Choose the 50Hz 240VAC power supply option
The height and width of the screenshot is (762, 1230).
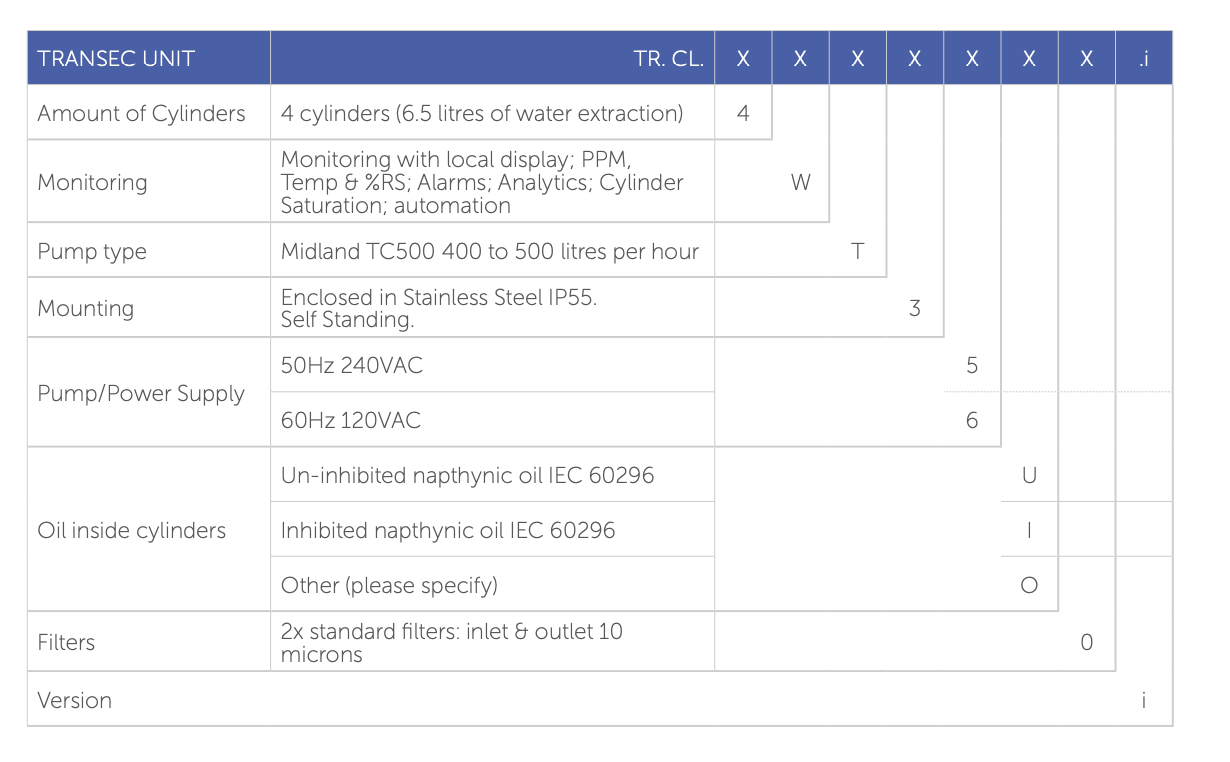click(x=352, y=365)
